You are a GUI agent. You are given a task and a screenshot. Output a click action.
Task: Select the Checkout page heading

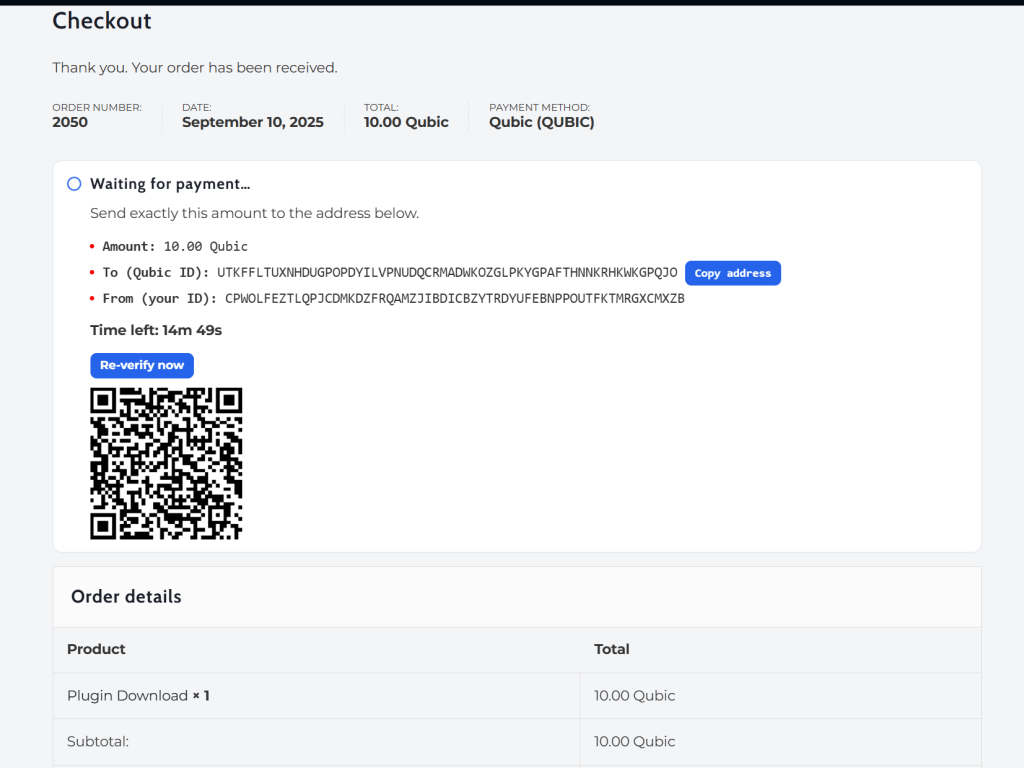click(102, 21)
